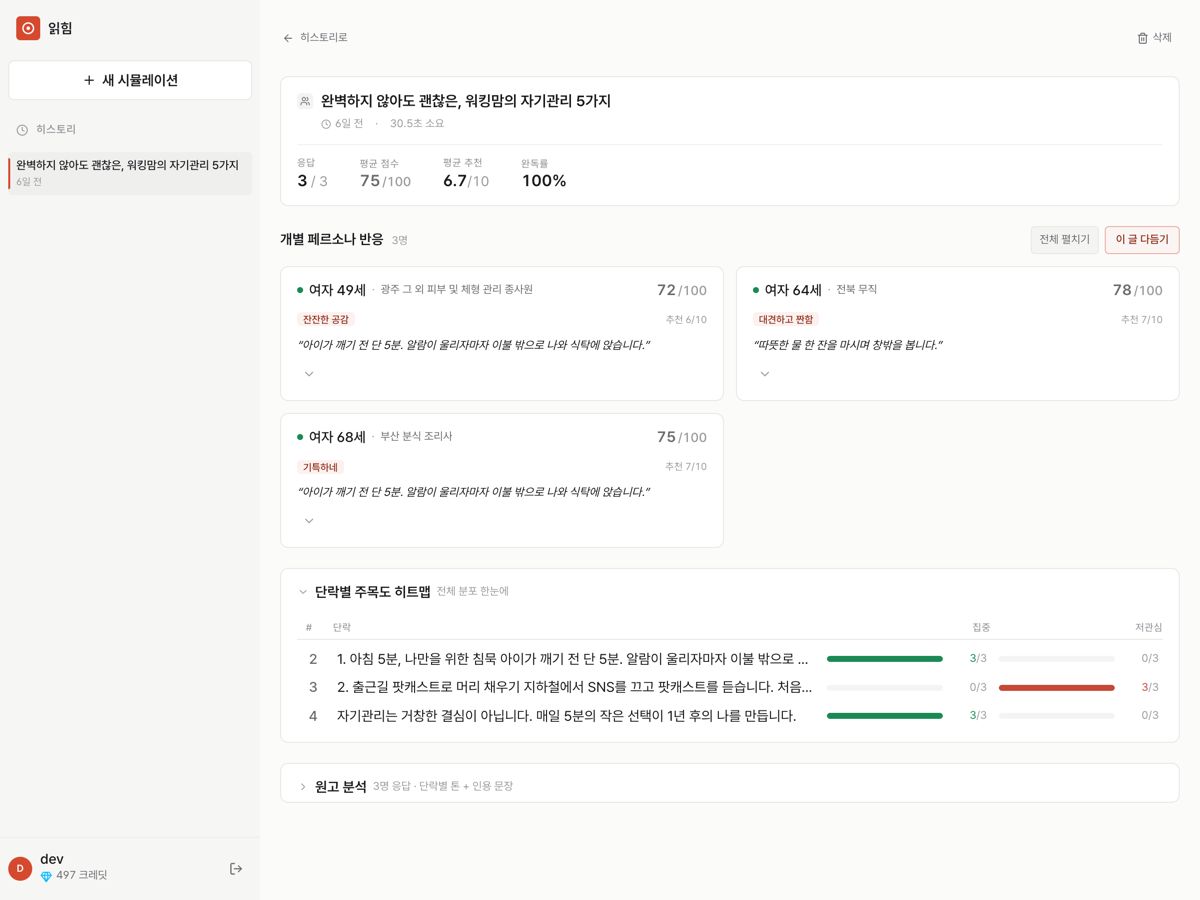Click the 집중 column header
The image size is (1200, 900).
pos(981,628)
